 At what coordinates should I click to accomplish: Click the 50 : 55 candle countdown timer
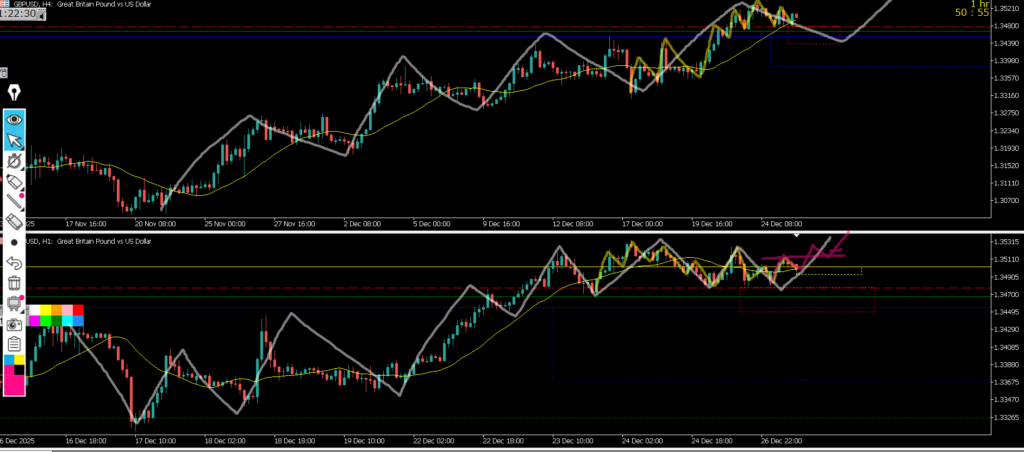[x=972, y=12]
